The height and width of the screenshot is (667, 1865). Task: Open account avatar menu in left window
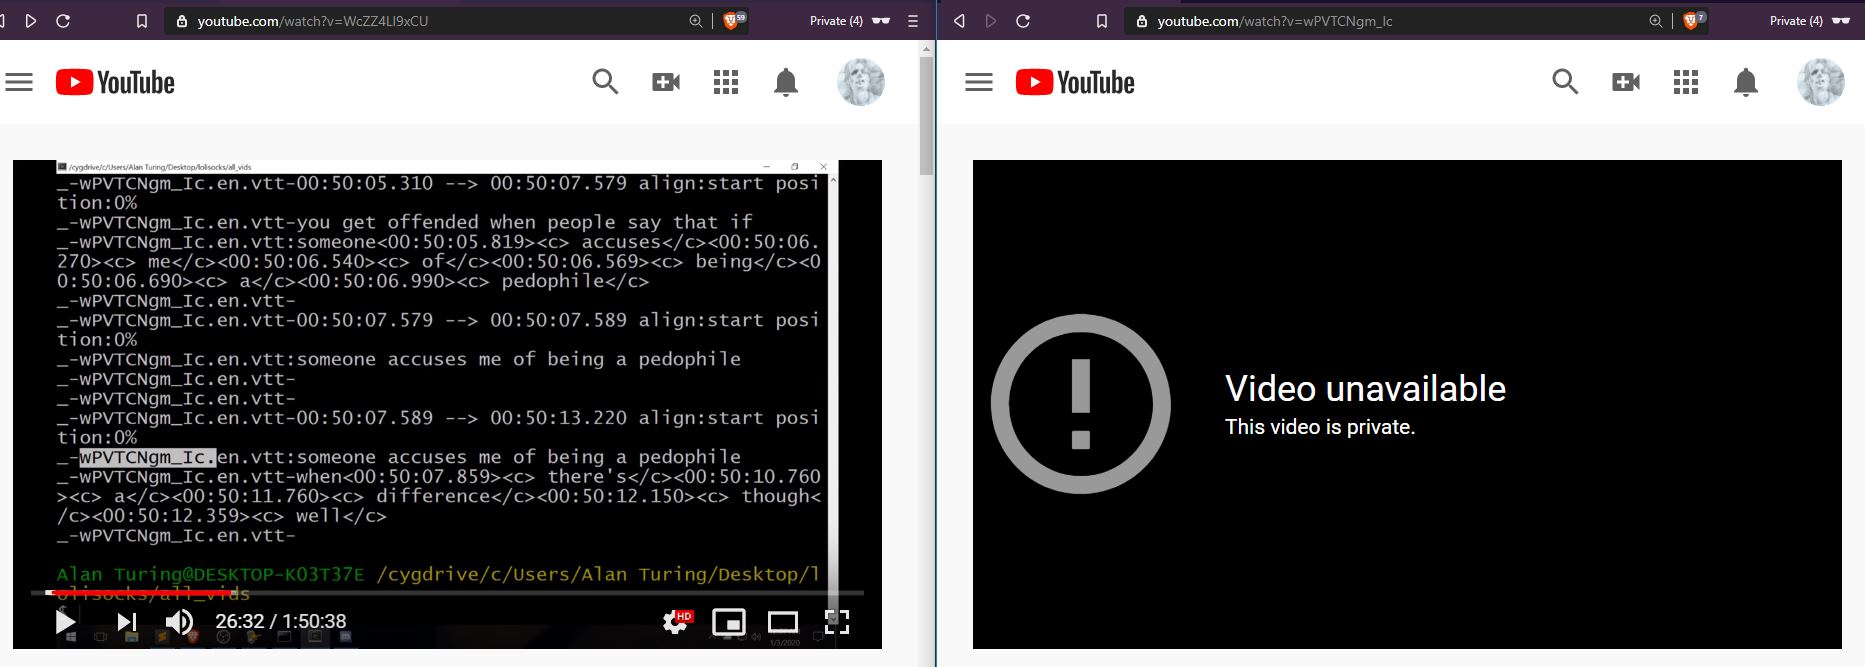(861, 82)
